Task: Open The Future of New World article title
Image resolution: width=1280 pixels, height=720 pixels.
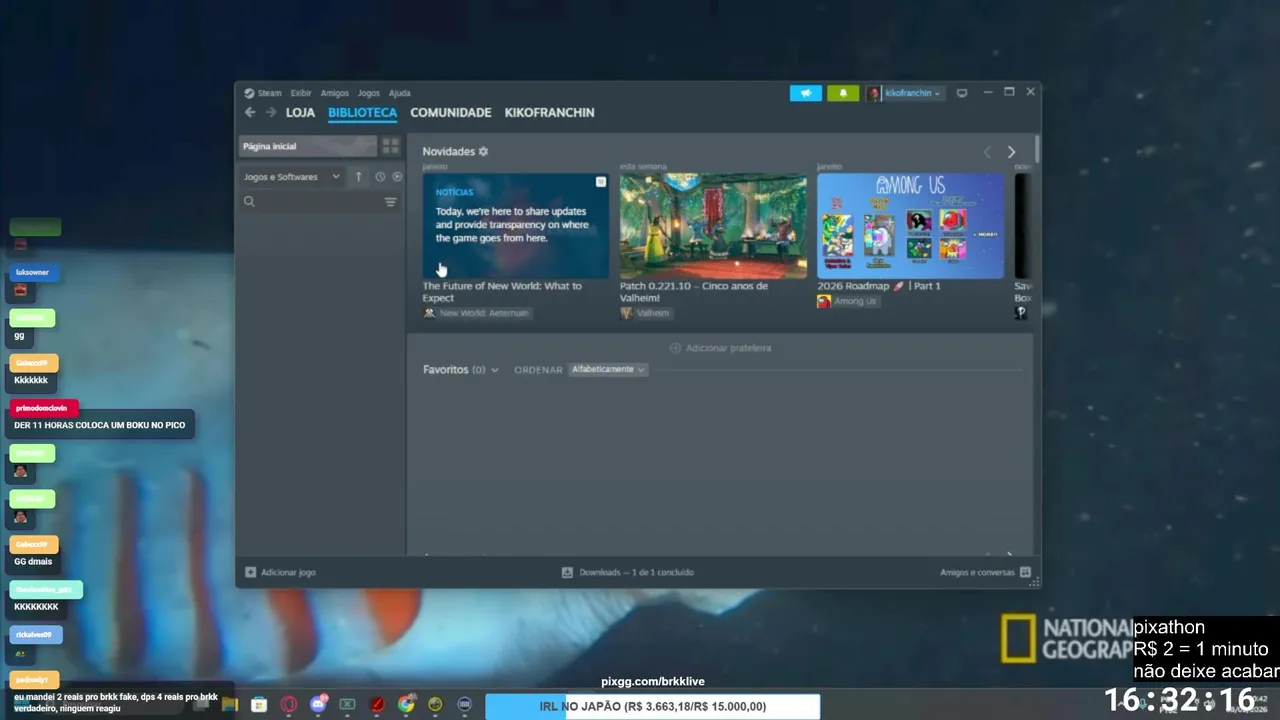Action: point(502,292)
